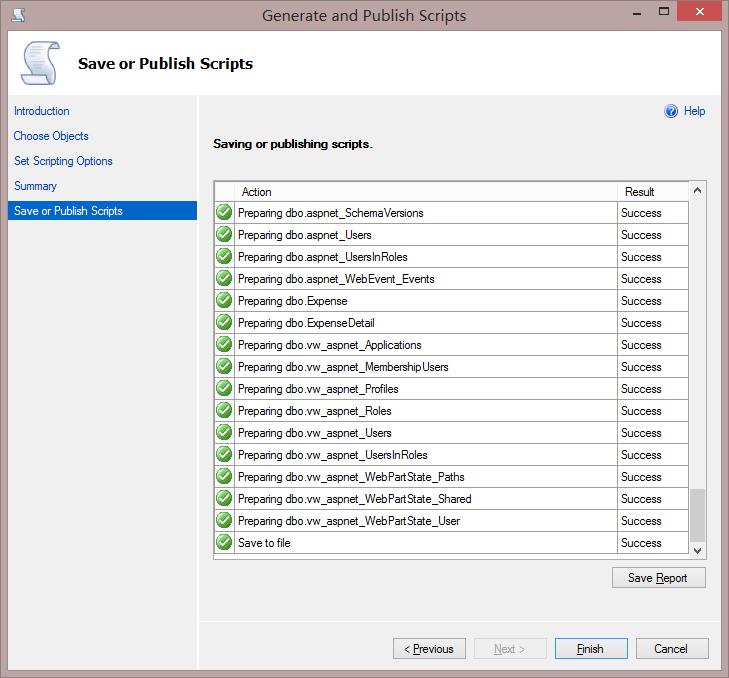Viewport: 729px width, 678px height.
Task: Click the Action column header
Action: coord(257,192)
